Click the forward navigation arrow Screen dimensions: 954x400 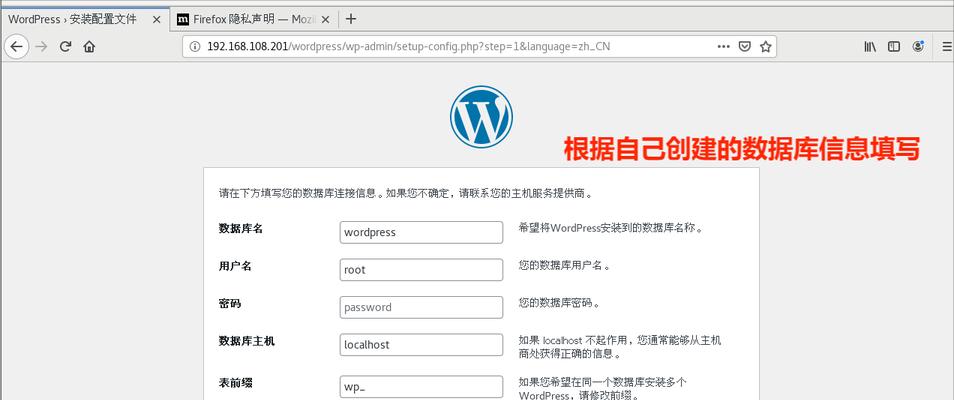41,46
